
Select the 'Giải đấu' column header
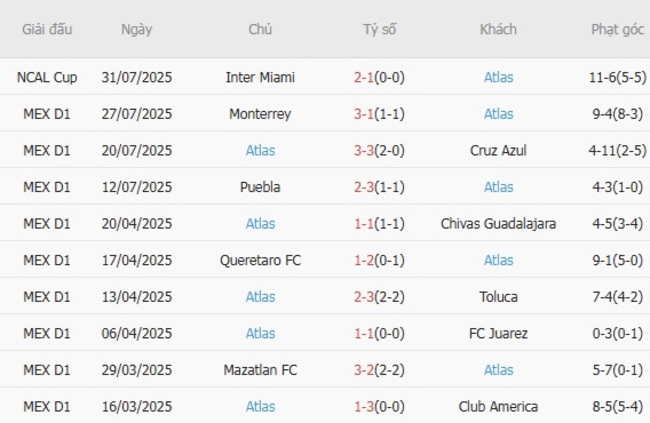tap(47, 29)
